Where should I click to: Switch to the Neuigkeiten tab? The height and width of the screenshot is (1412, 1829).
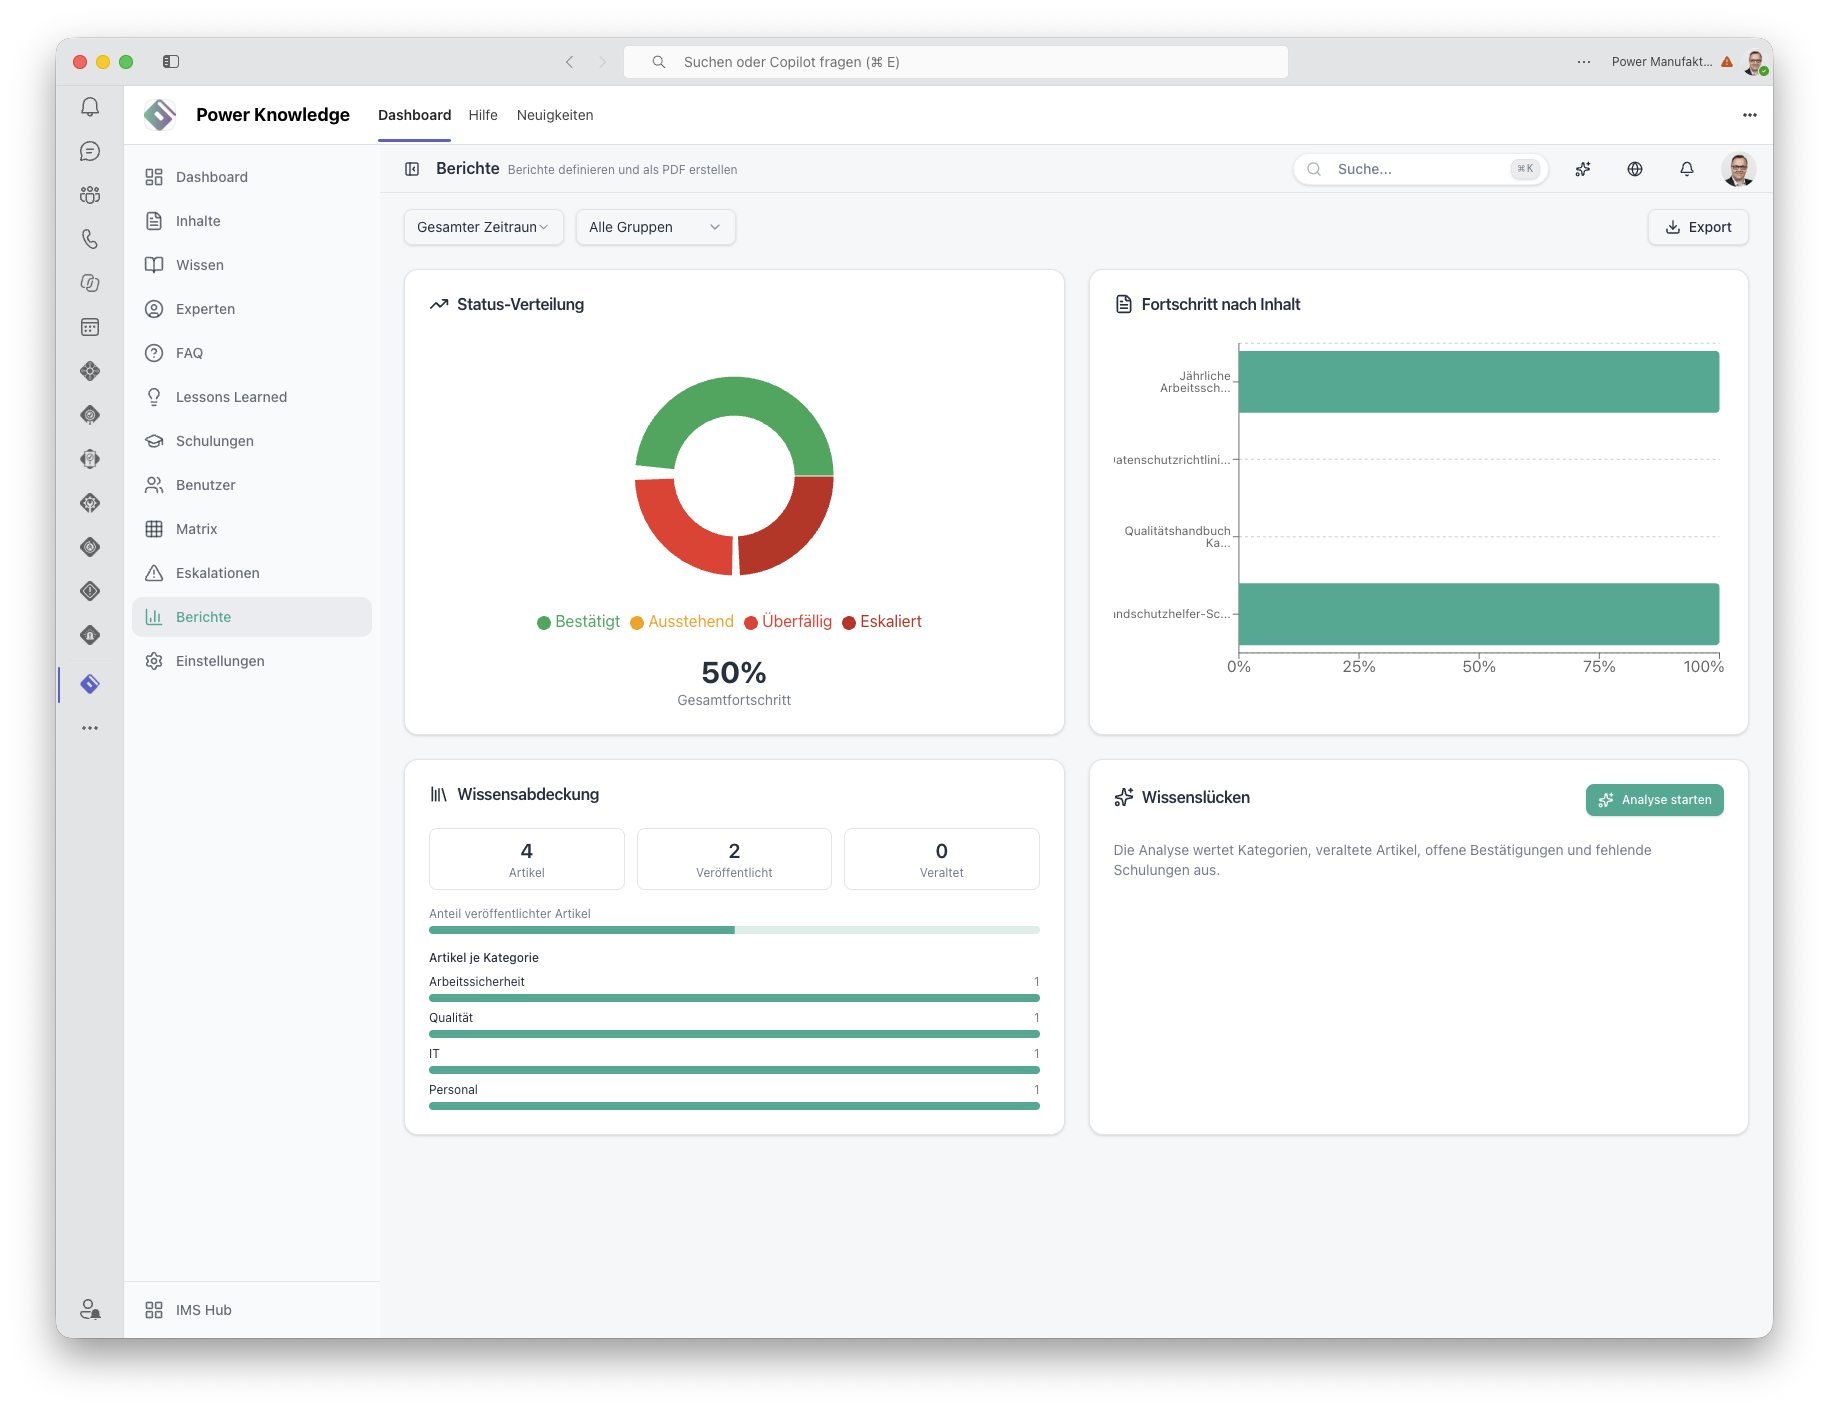(x=555, y=115)
